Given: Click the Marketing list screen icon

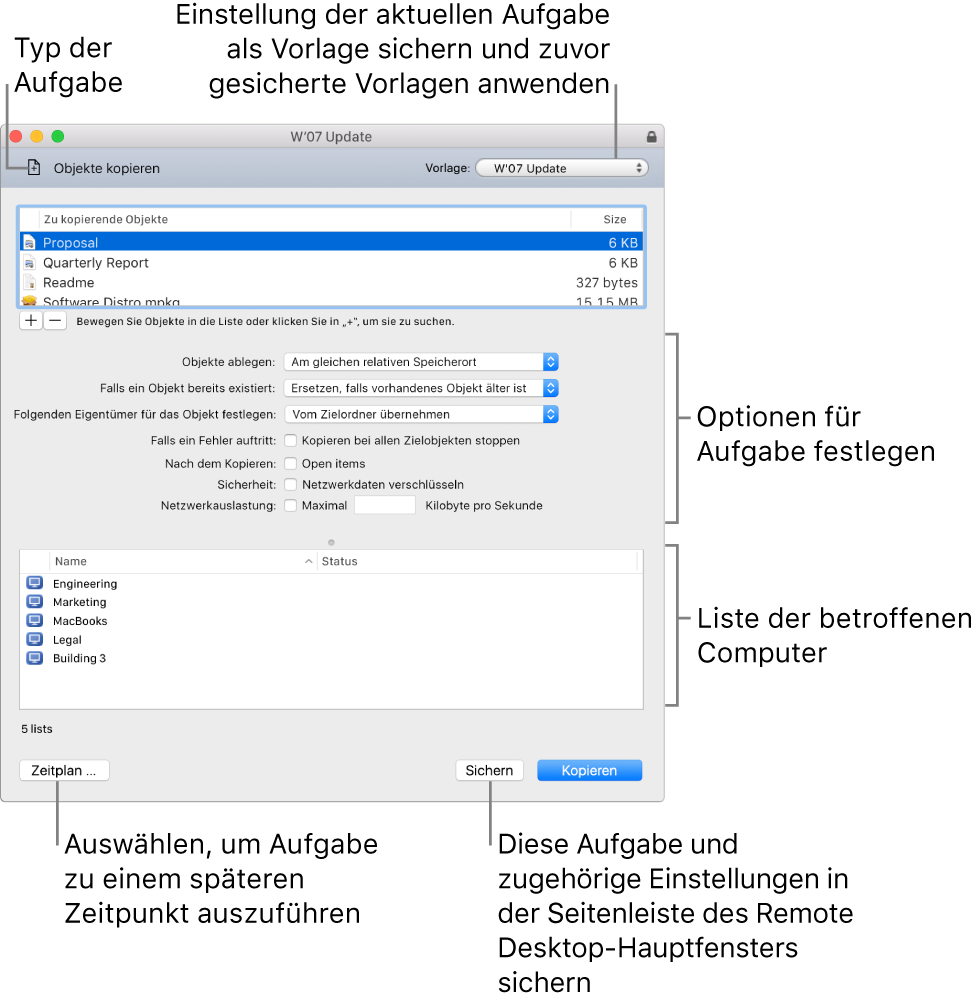Looking at the screenshot, I should (x=35, y=601).
